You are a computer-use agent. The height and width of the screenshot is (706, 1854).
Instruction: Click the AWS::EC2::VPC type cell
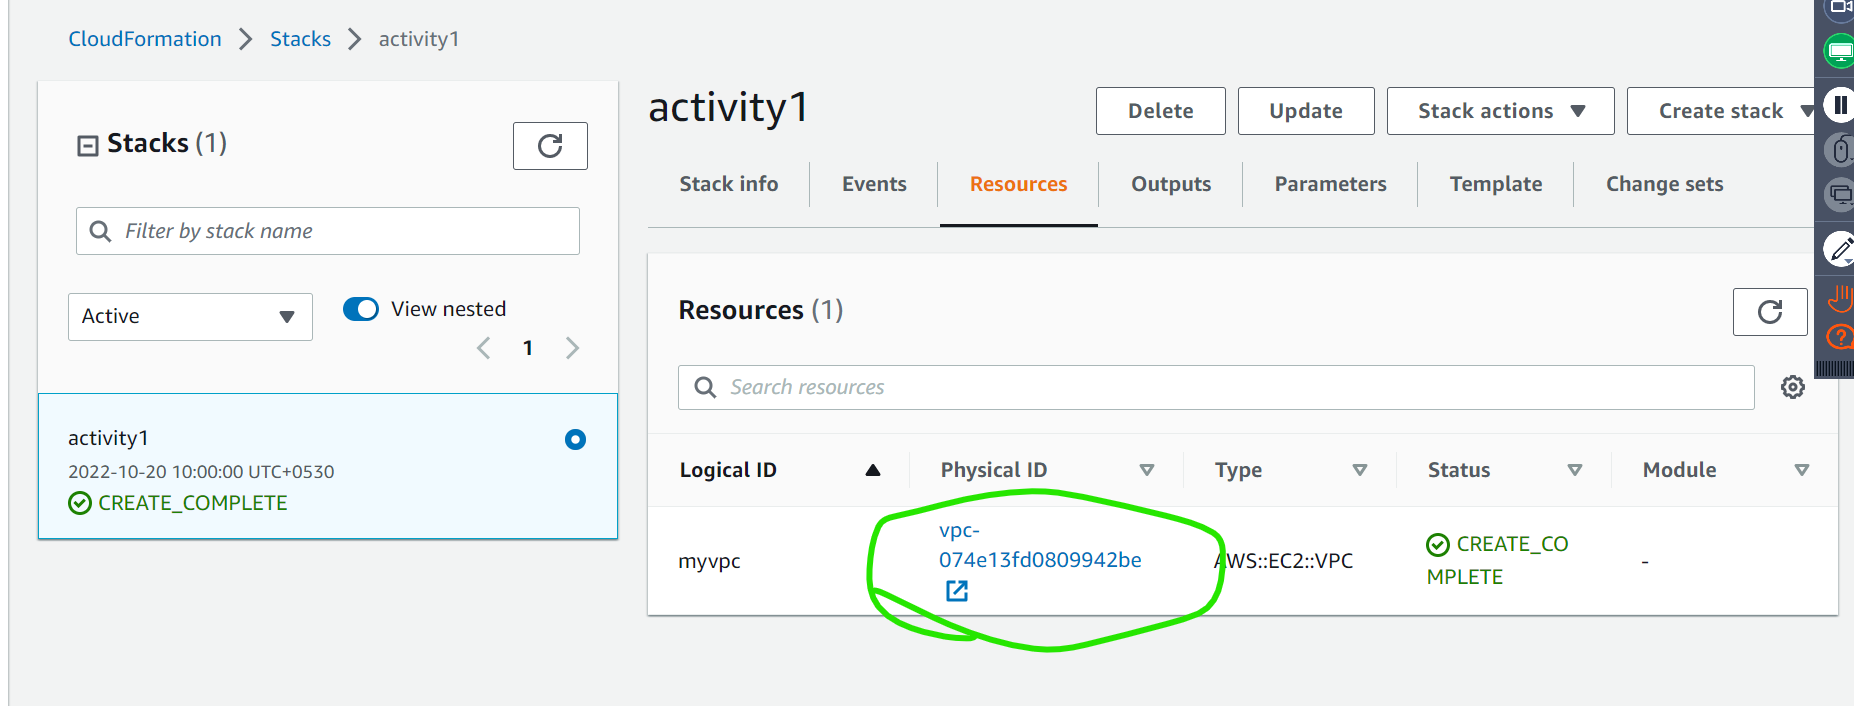[1284, 561]
